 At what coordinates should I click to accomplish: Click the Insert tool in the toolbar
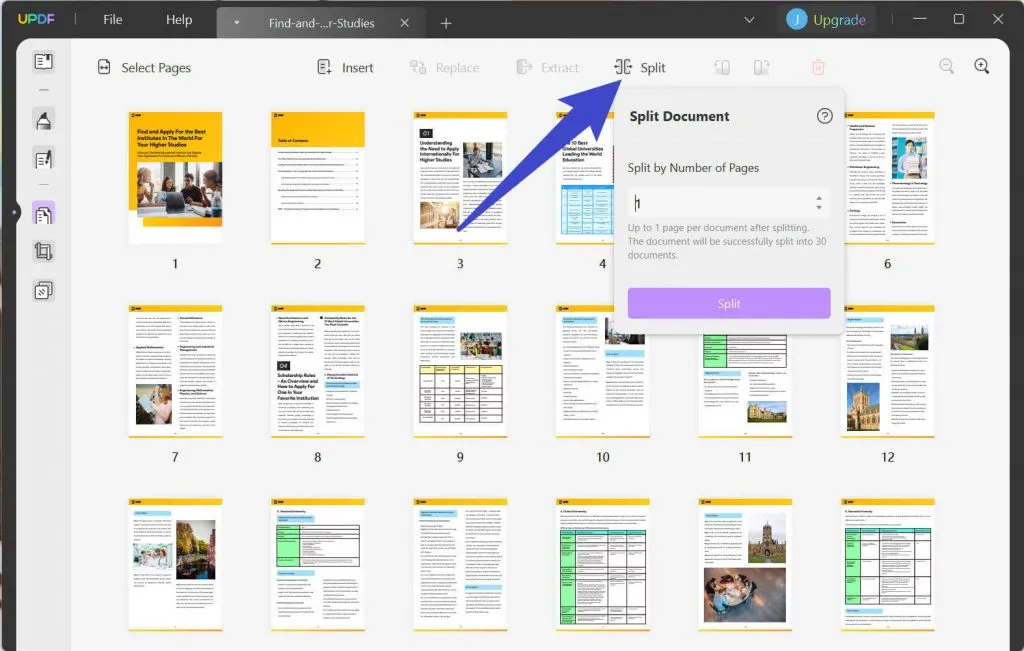tap(345, 67)
